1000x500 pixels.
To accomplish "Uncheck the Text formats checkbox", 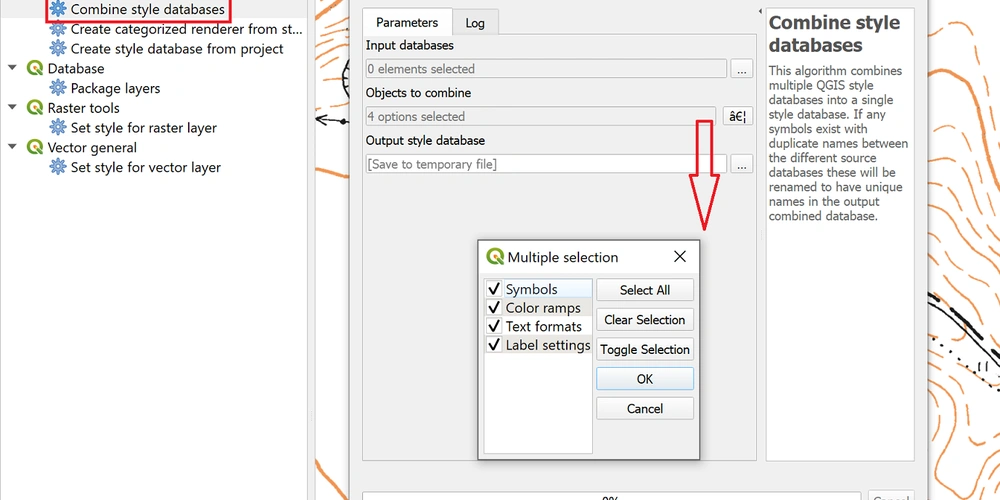I will click(x=494, y=327).
